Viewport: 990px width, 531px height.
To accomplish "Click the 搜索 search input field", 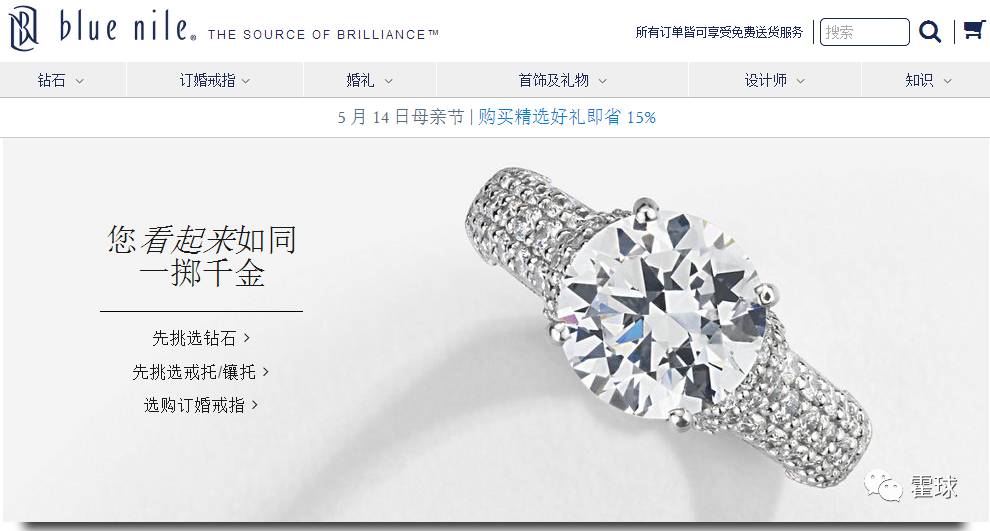I will click(x=864, y=32).
